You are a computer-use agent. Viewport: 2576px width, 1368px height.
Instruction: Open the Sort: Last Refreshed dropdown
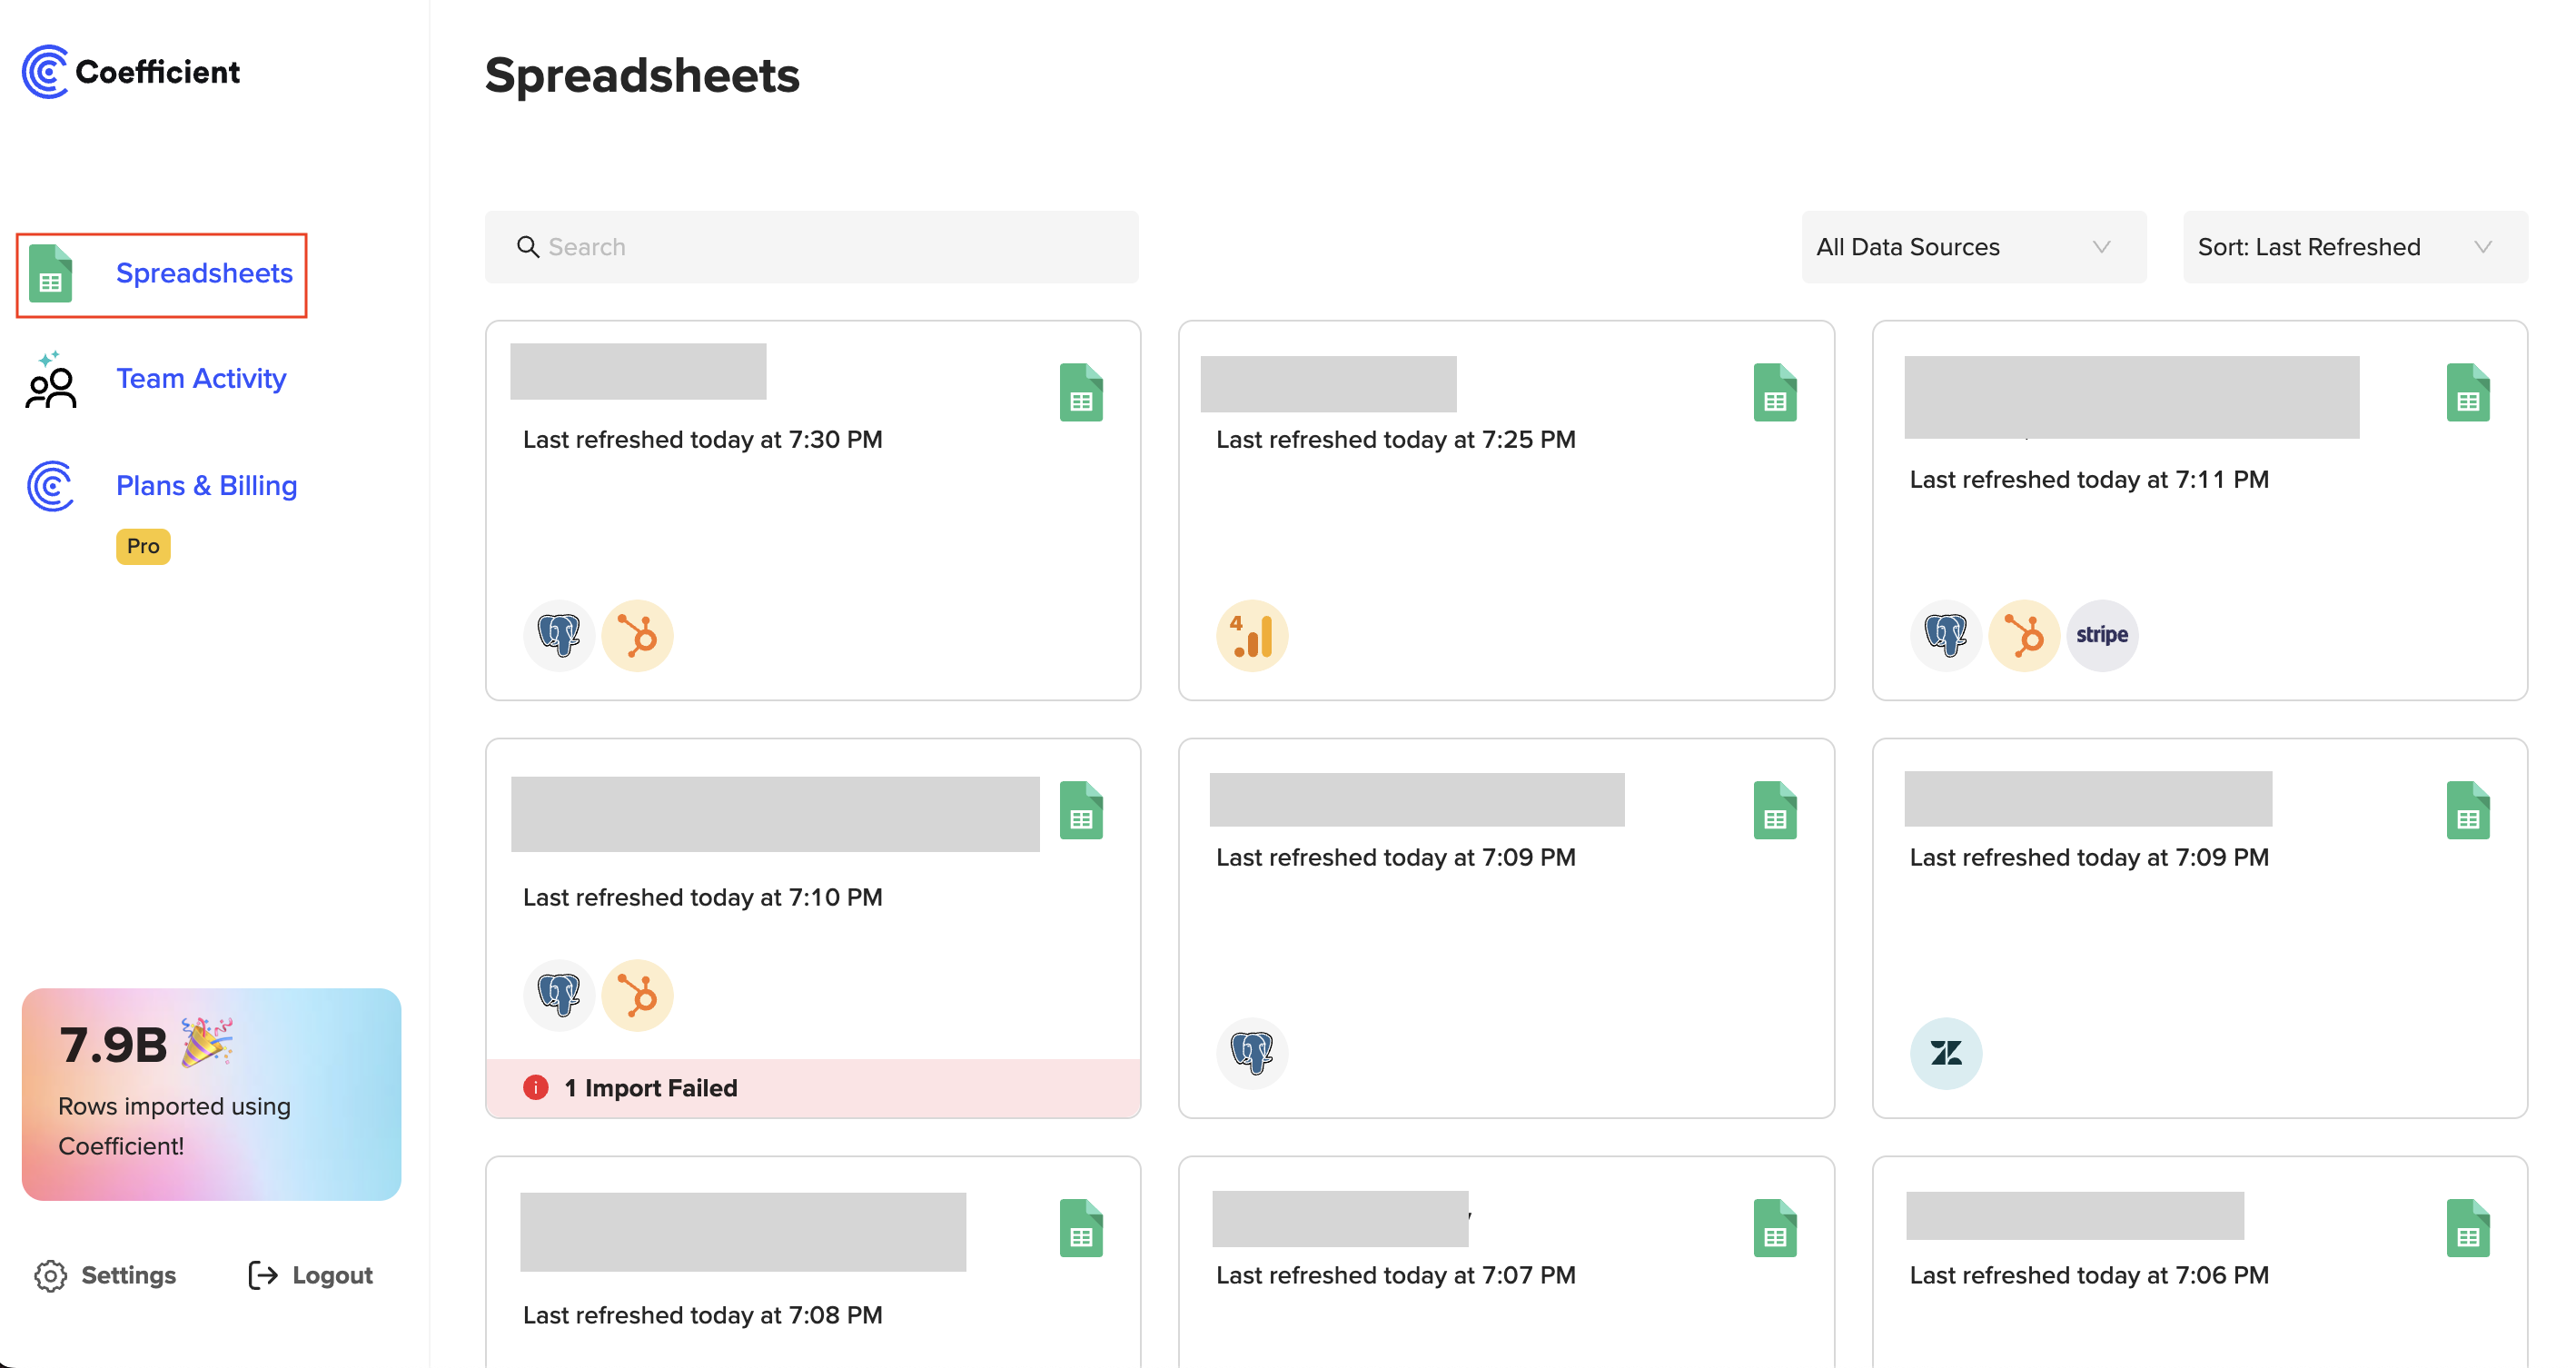point(2354,247)
